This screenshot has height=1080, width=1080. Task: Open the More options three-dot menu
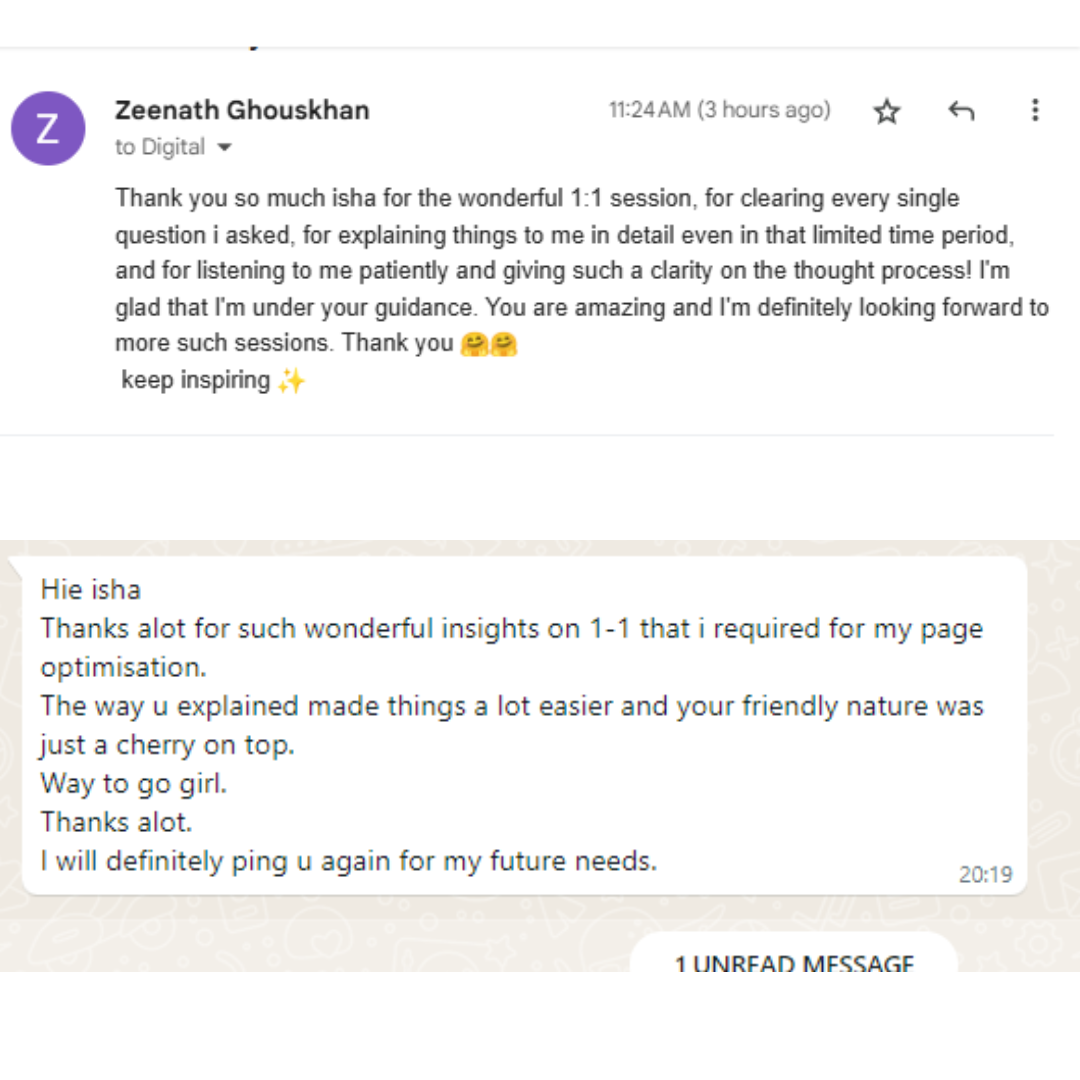(1035, 110)
